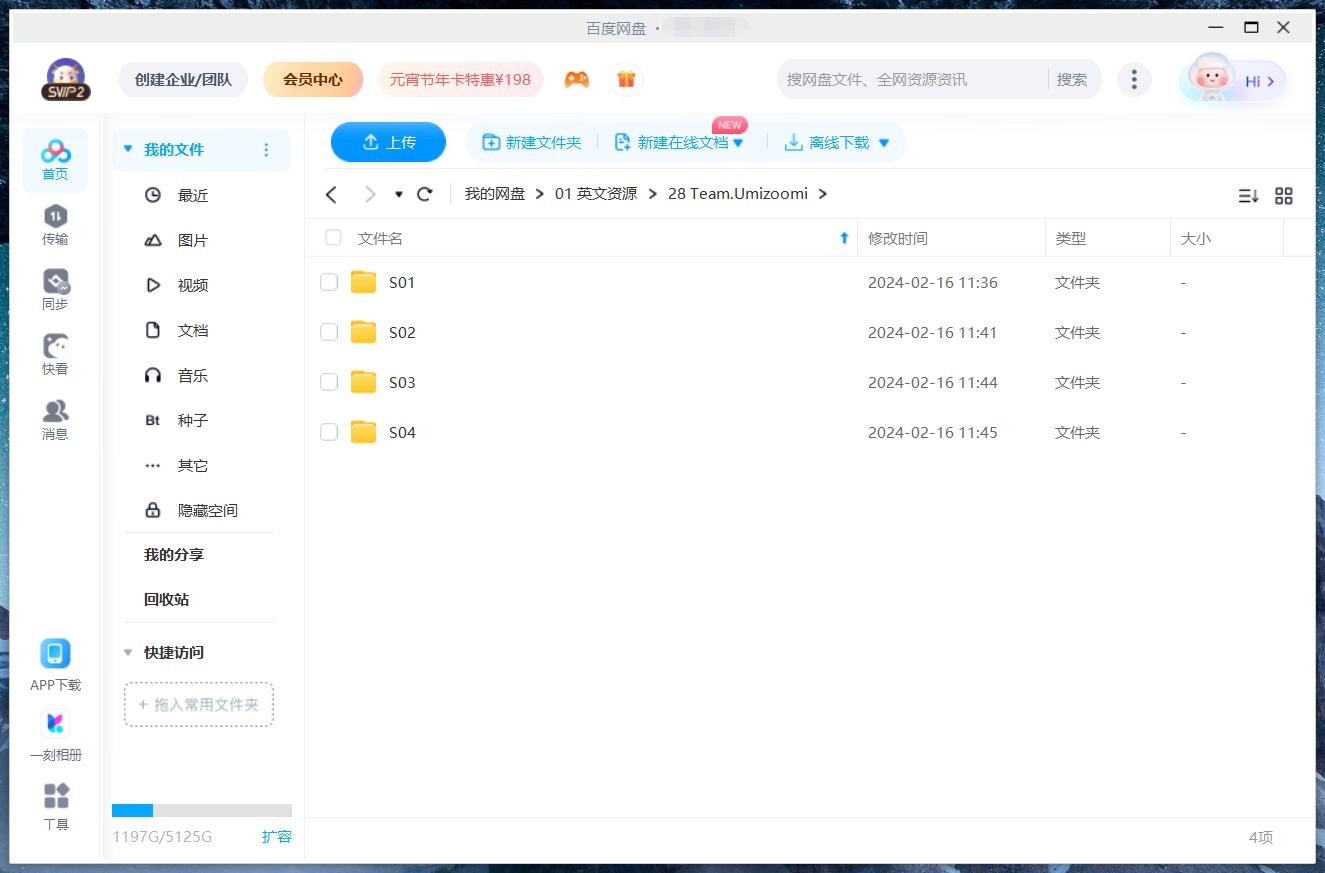Viewport: 1325px width, 873px height.
Task: Click the storage usage progress bar
Action: [x=200, y=810]
